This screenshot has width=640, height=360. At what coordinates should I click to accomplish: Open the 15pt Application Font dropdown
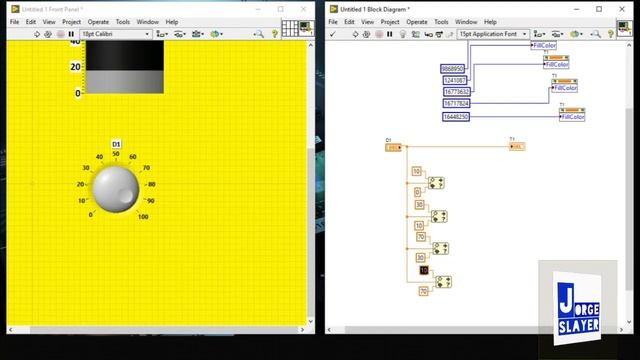tap(493, 34)
